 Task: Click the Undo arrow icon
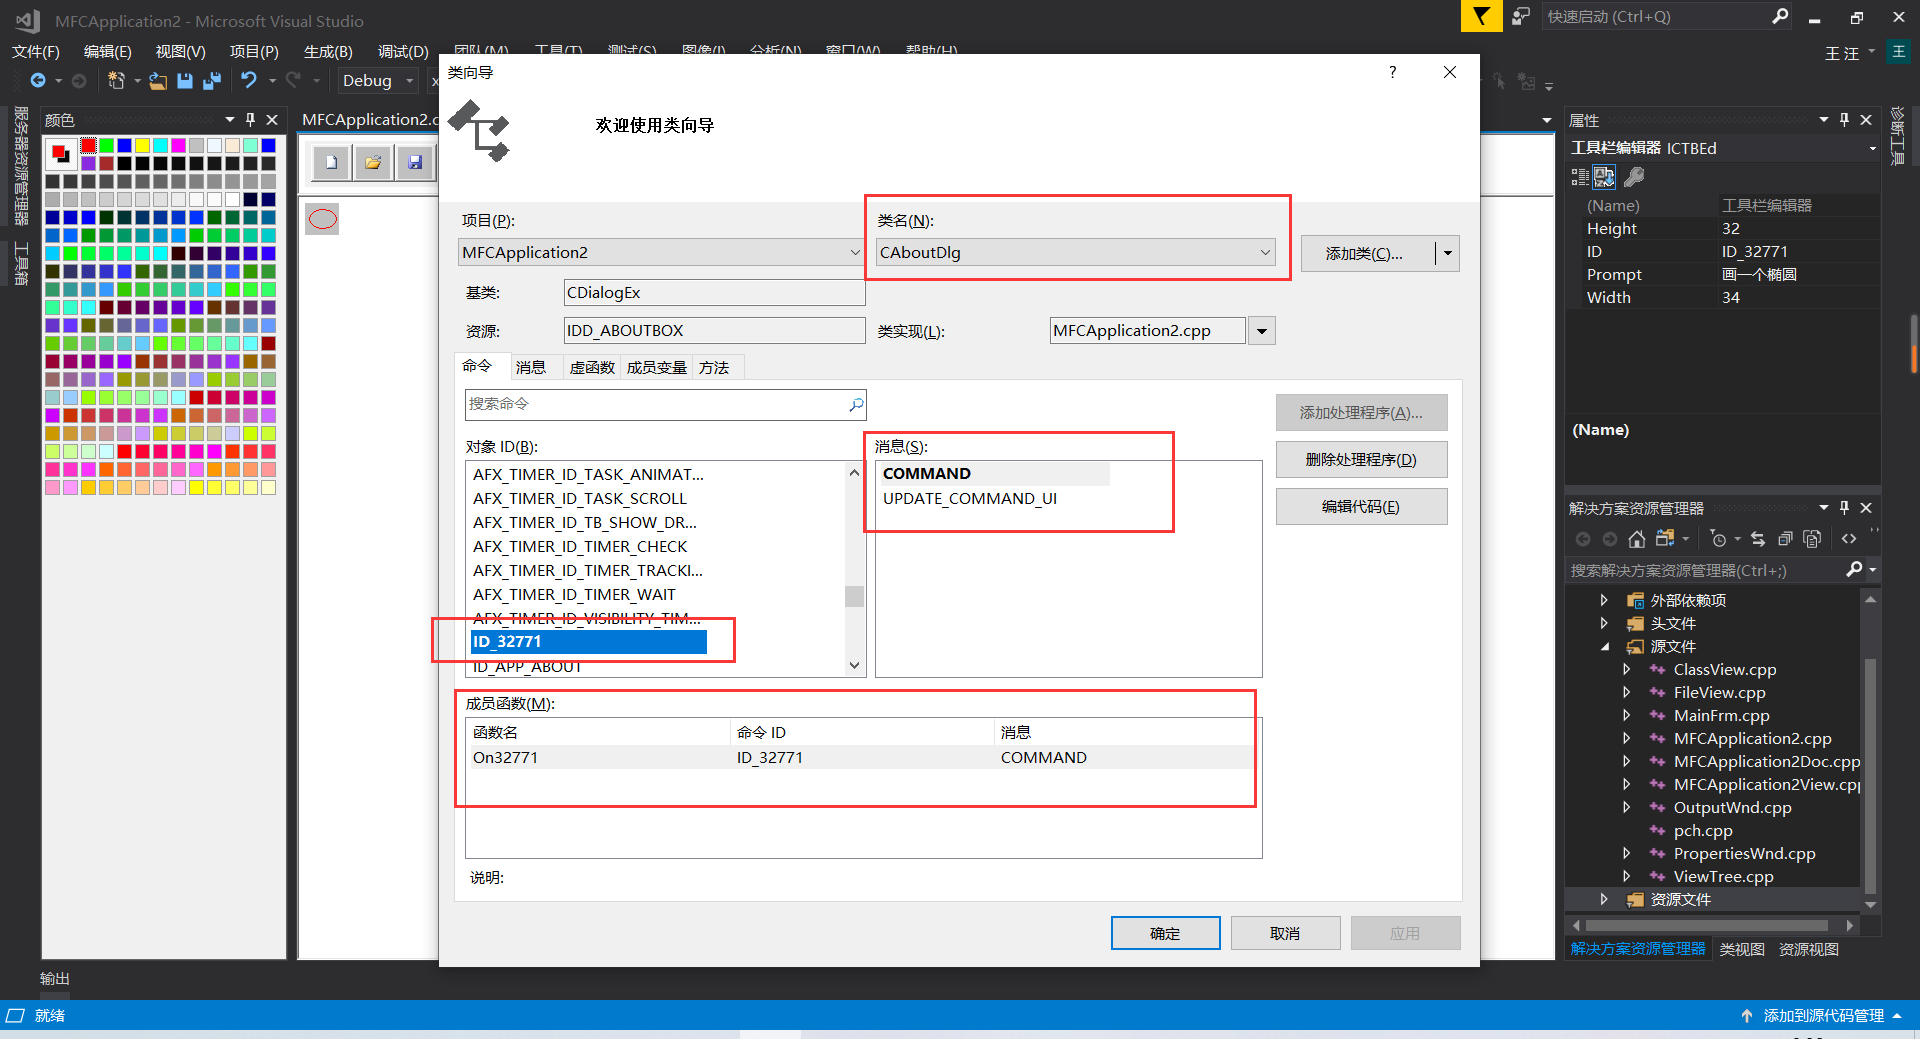pyautogui.click(x=248, y=80)
